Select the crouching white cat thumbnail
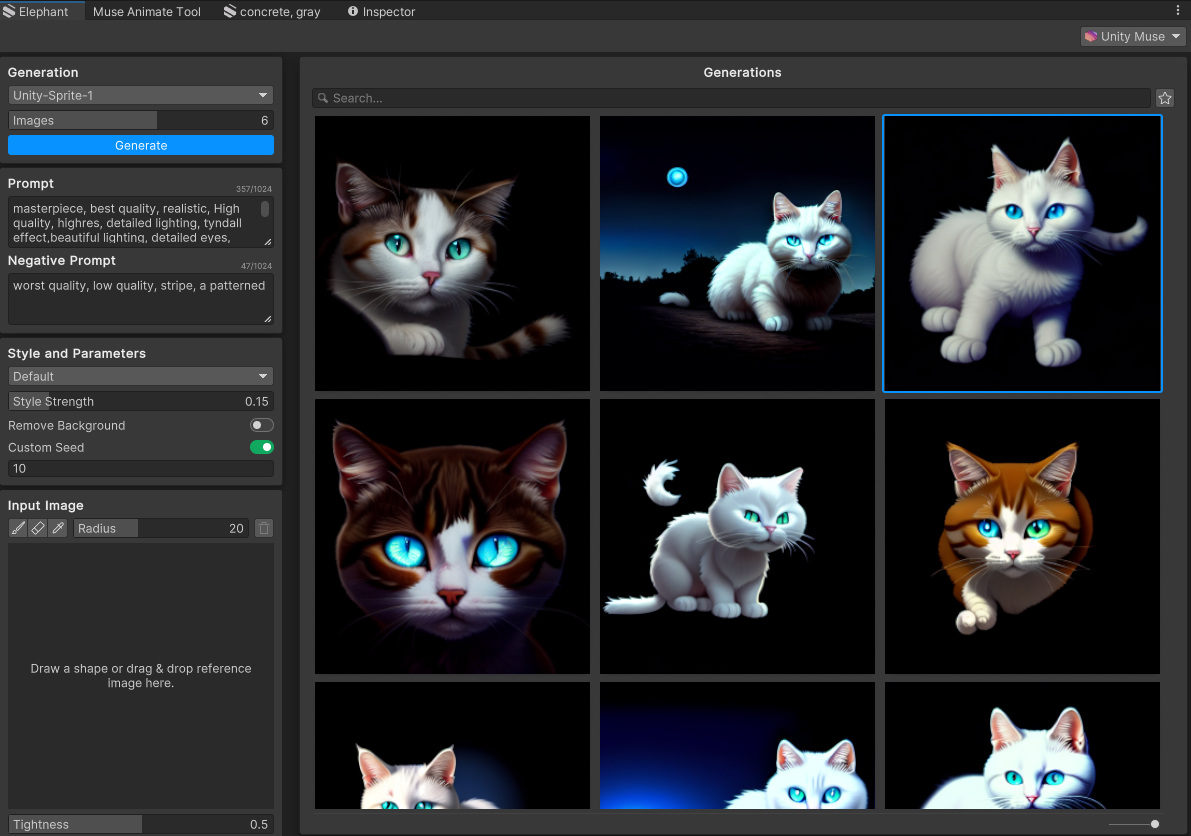Screen dimensions: 1191x836 click(x=737, y=536)
